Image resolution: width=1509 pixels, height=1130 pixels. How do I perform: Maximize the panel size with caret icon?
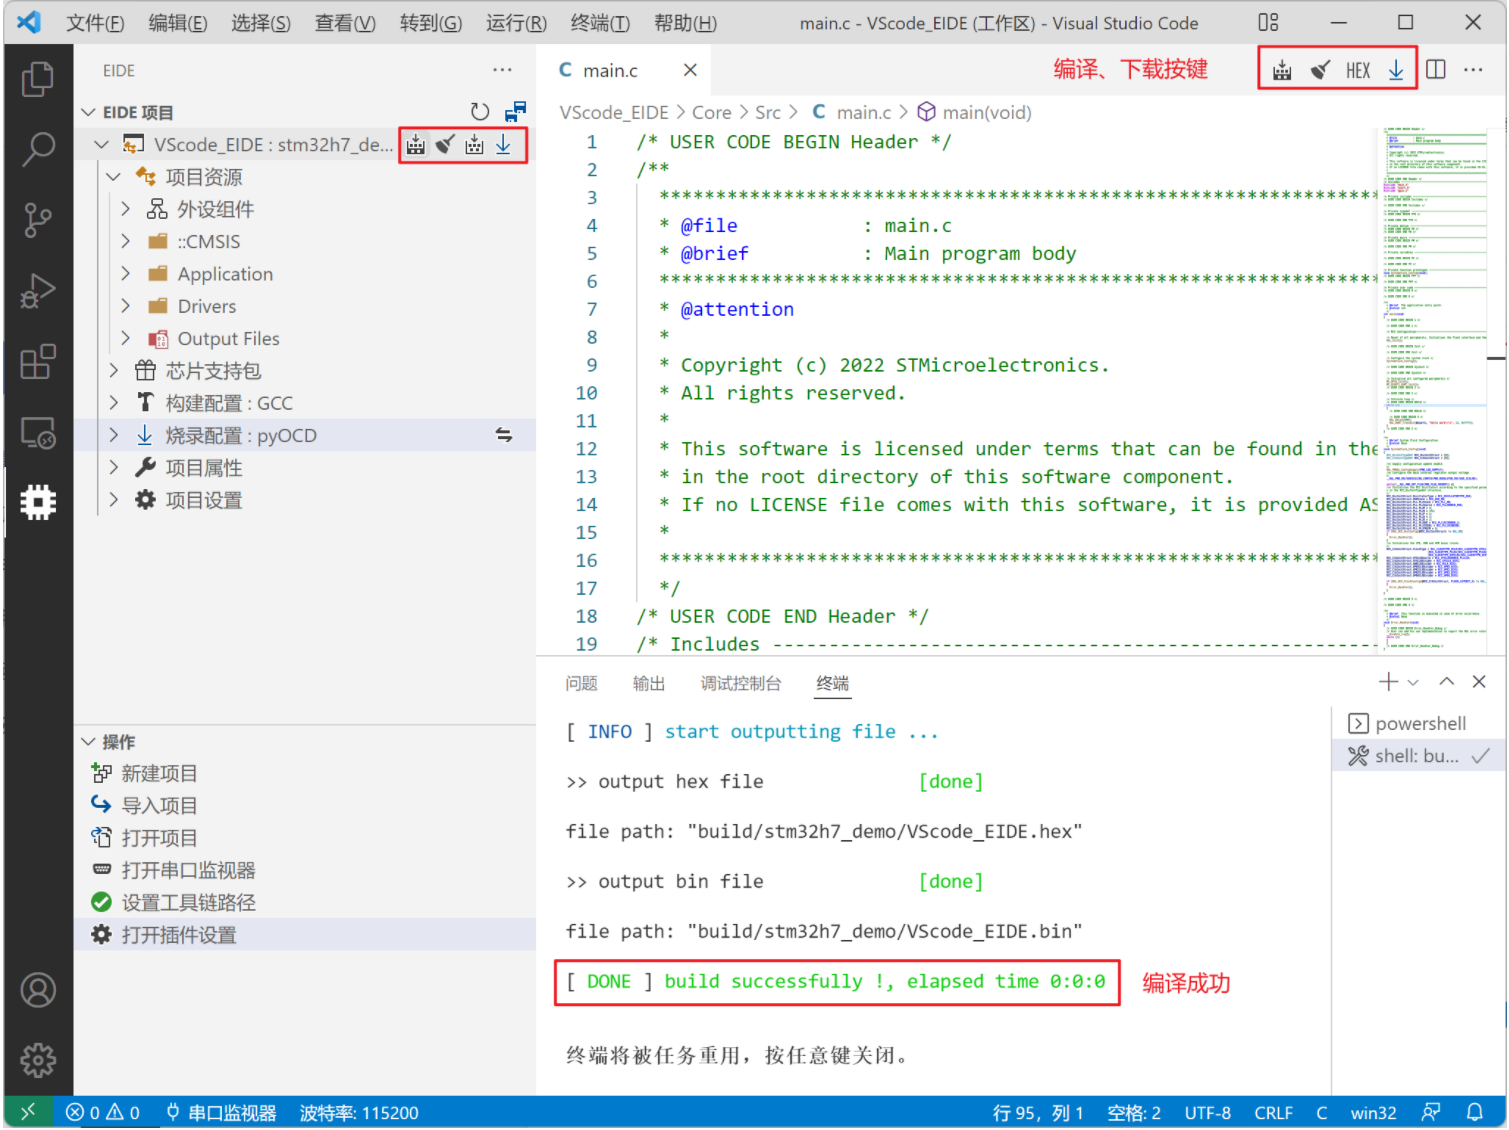point(1447,682)
